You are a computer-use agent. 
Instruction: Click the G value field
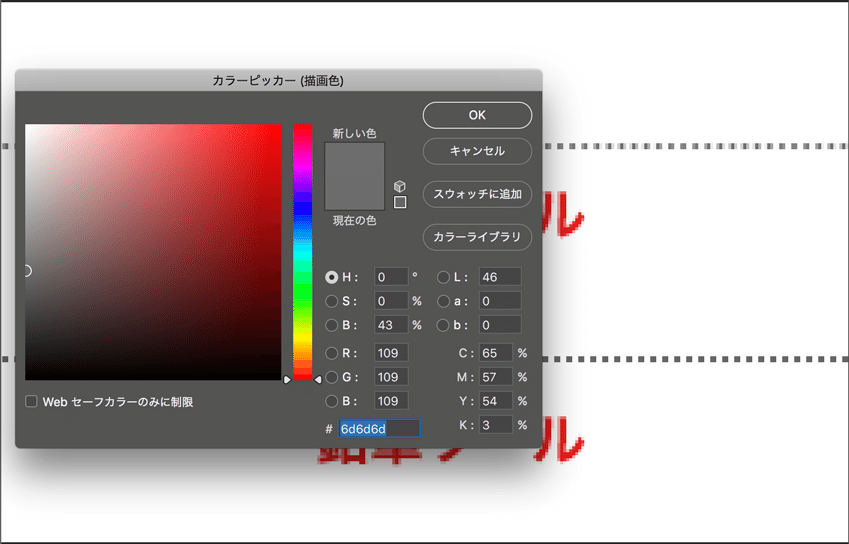(x=391, y=377)
